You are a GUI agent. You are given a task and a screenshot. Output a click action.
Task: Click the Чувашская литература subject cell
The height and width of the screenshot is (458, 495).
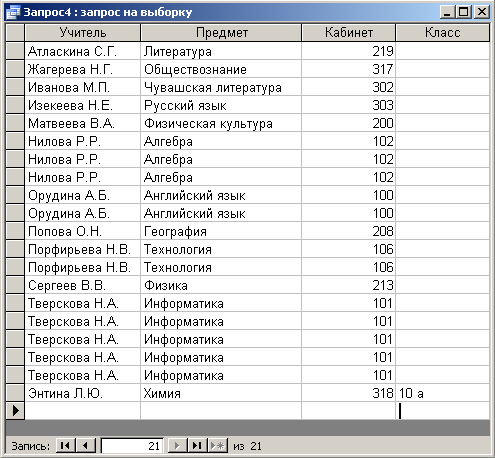click(x=221, y=87)
